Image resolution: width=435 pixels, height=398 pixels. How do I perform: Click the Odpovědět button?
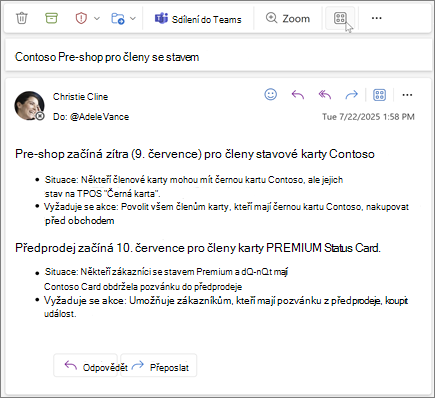(x=85, y=365)
